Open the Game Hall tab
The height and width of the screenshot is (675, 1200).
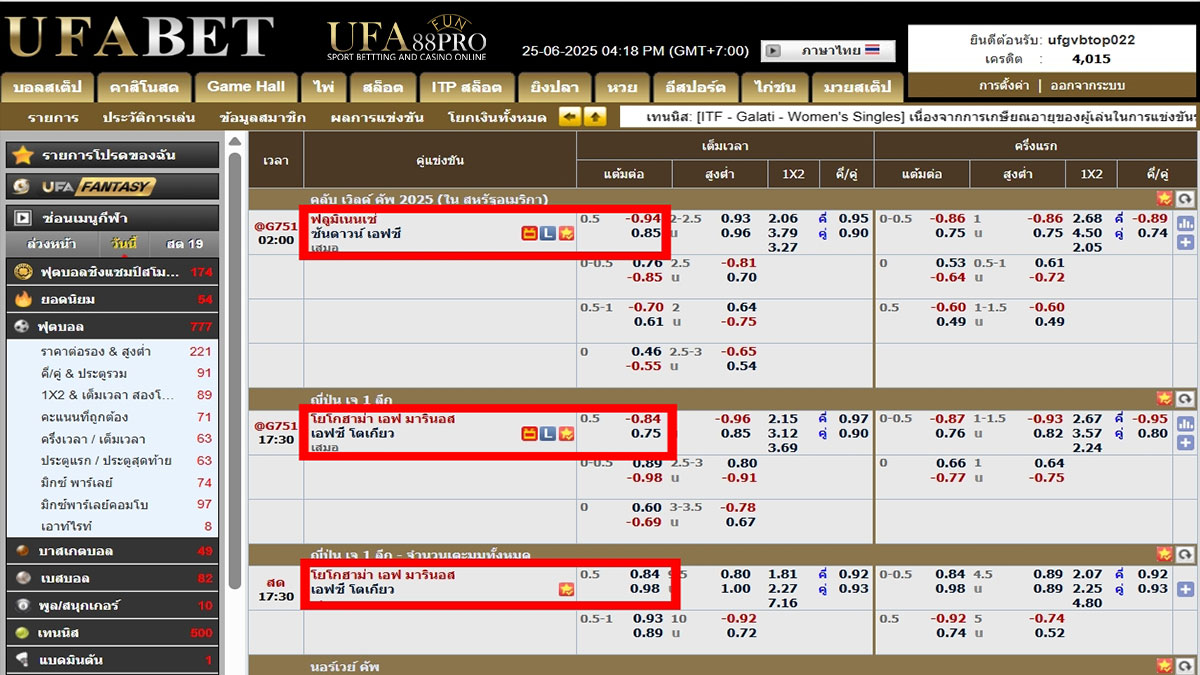pos(246,87)
